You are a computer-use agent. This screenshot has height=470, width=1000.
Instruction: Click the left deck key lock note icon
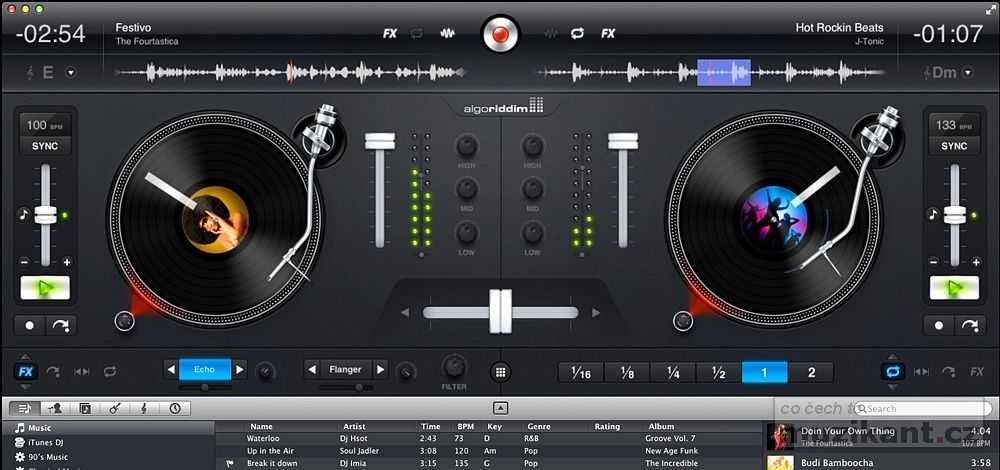coord(24,215)
